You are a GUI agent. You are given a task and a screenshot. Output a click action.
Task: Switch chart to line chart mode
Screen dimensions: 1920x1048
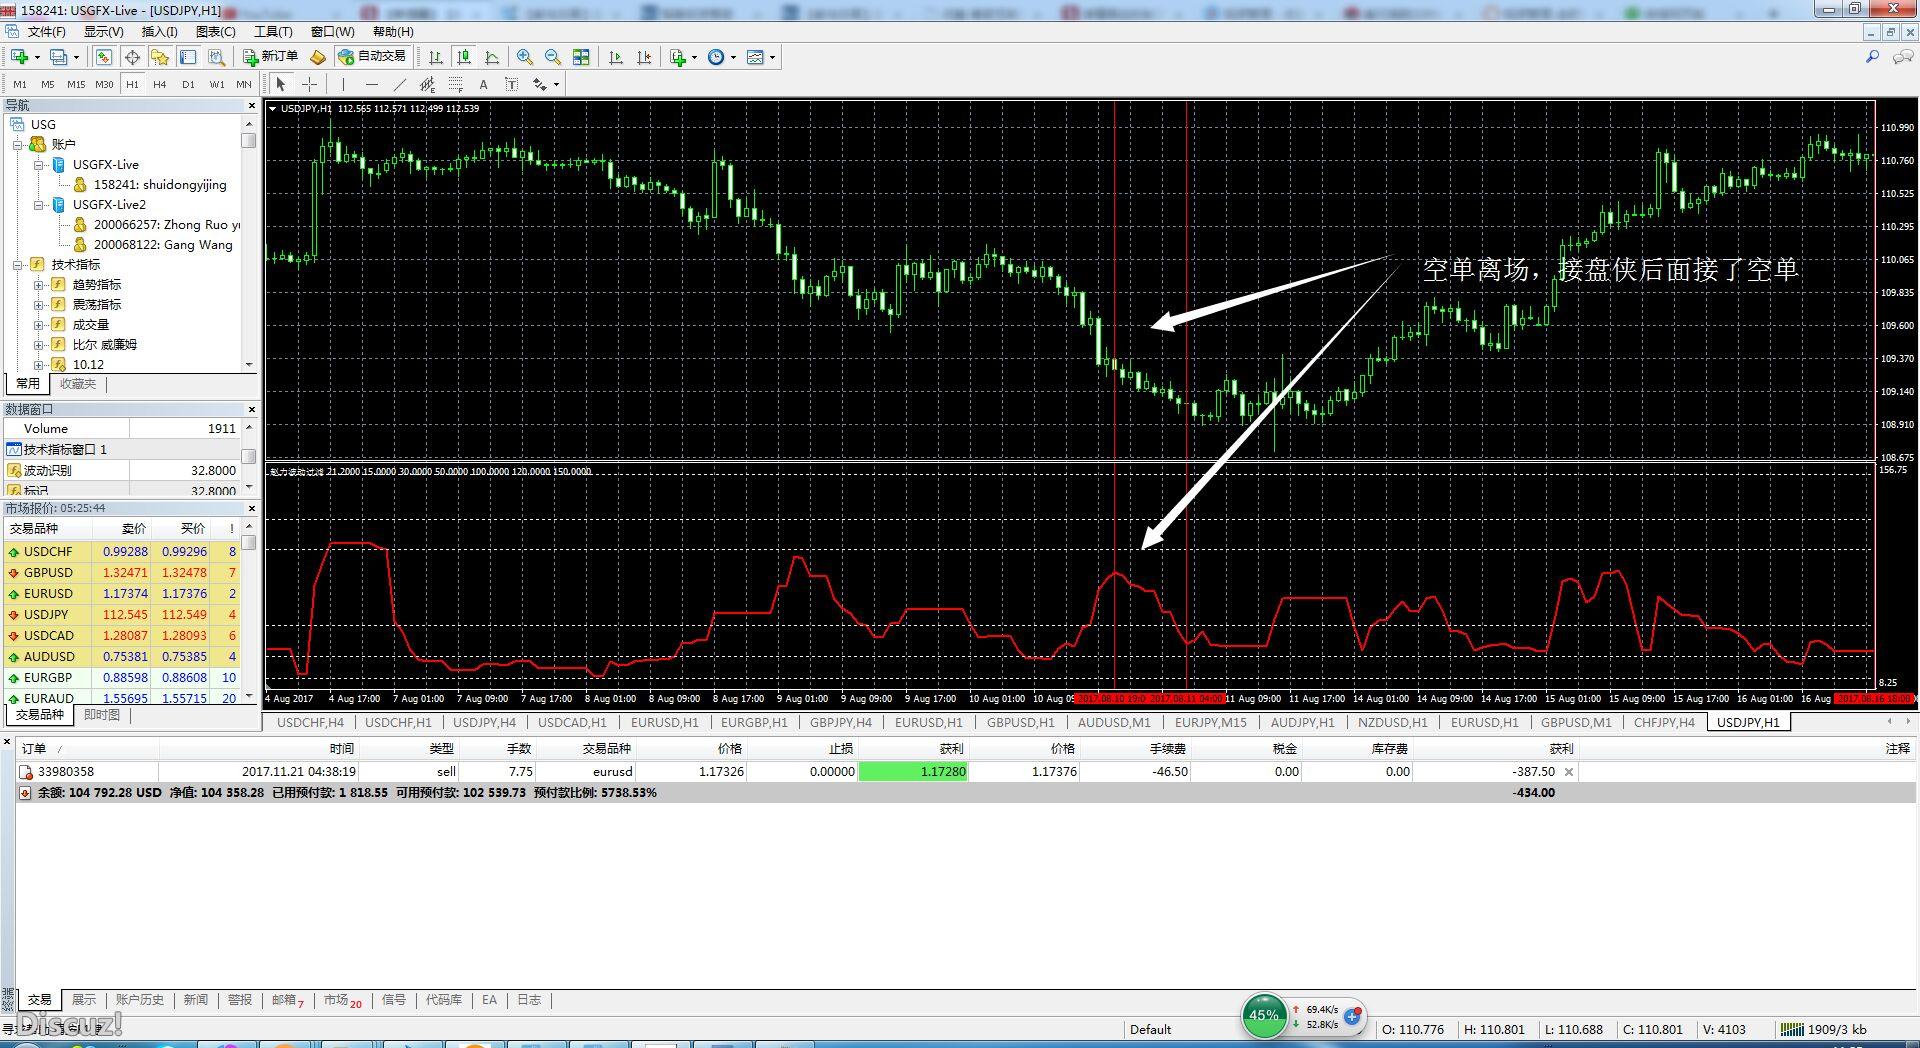(492, 57)
